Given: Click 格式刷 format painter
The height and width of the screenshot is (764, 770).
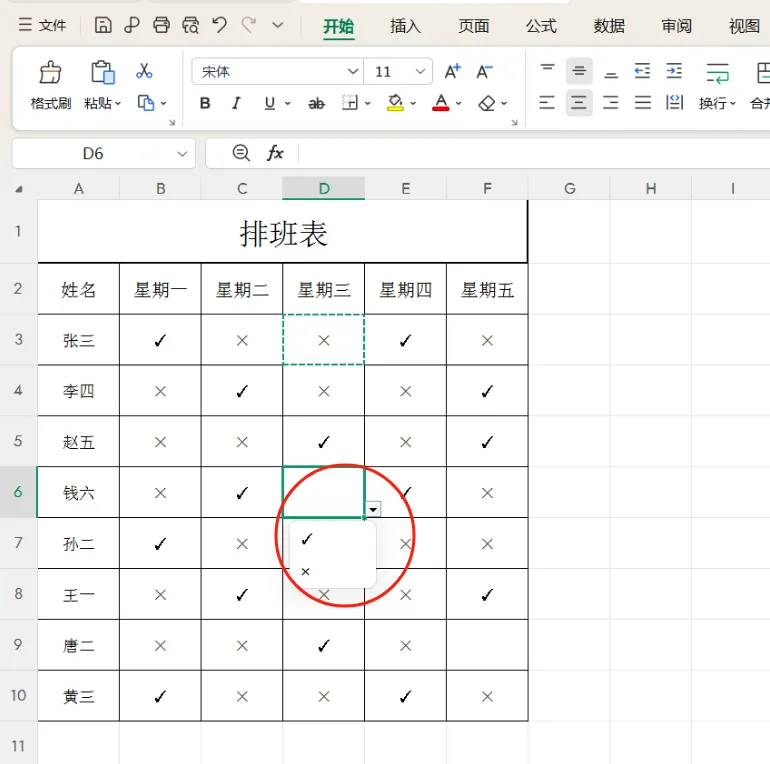Looking at the screenshot, I should 51,85.
